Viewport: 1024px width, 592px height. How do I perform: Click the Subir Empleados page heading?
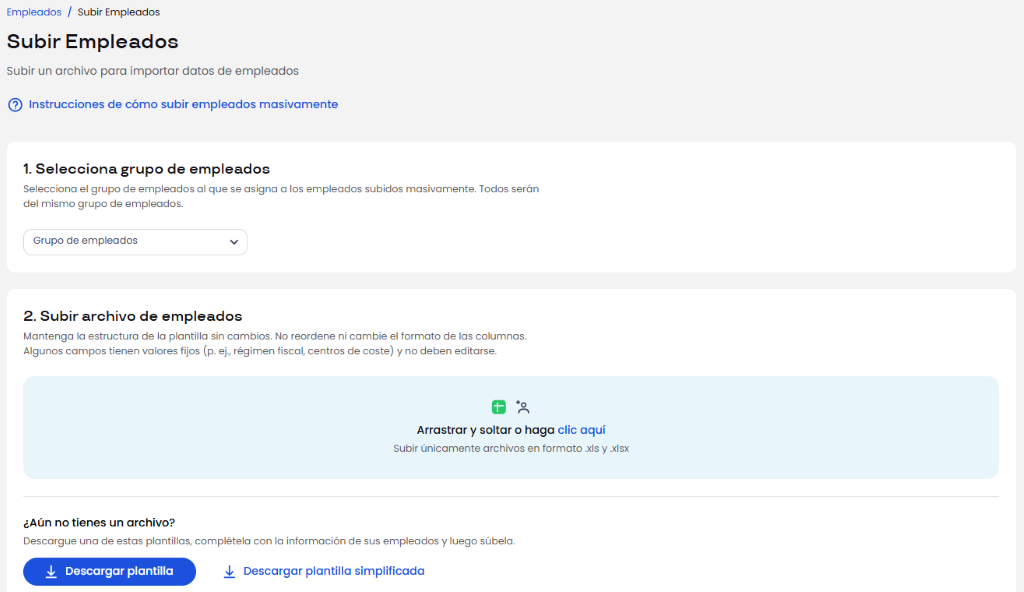point(93,42)
